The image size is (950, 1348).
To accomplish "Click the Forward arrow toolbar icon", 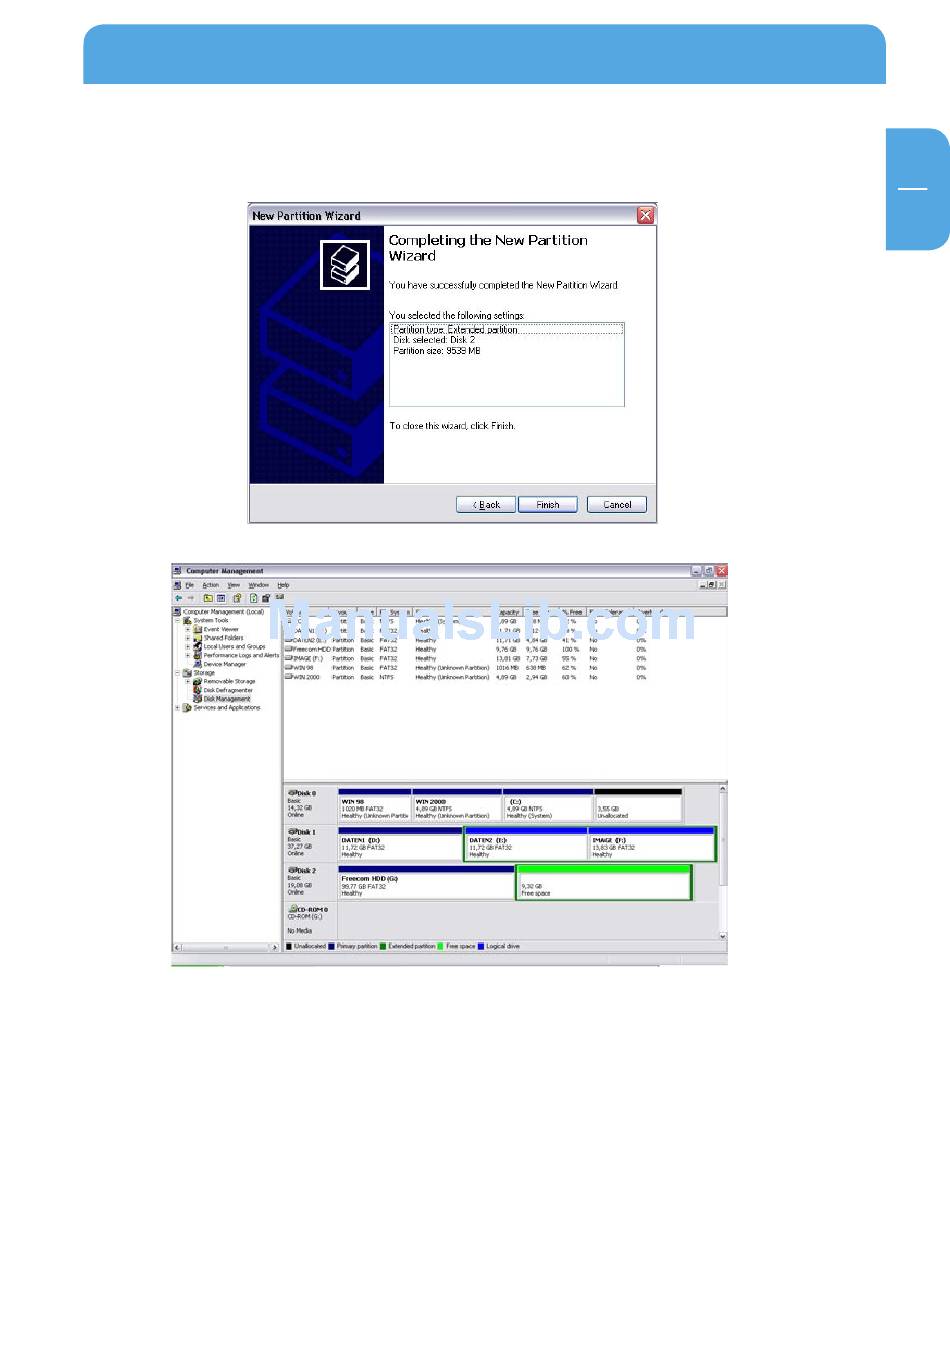I will pos(190,598).
